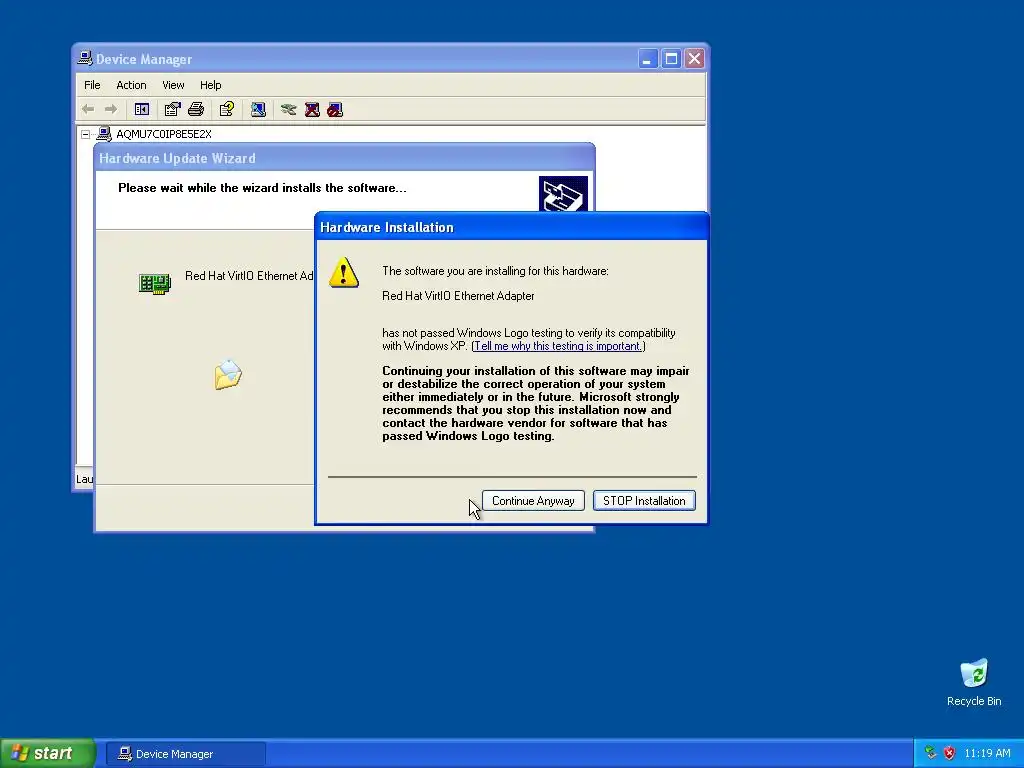Click the network card icon in the wizard
This screenshot has width=1024, height=768.
click(155, 283)
